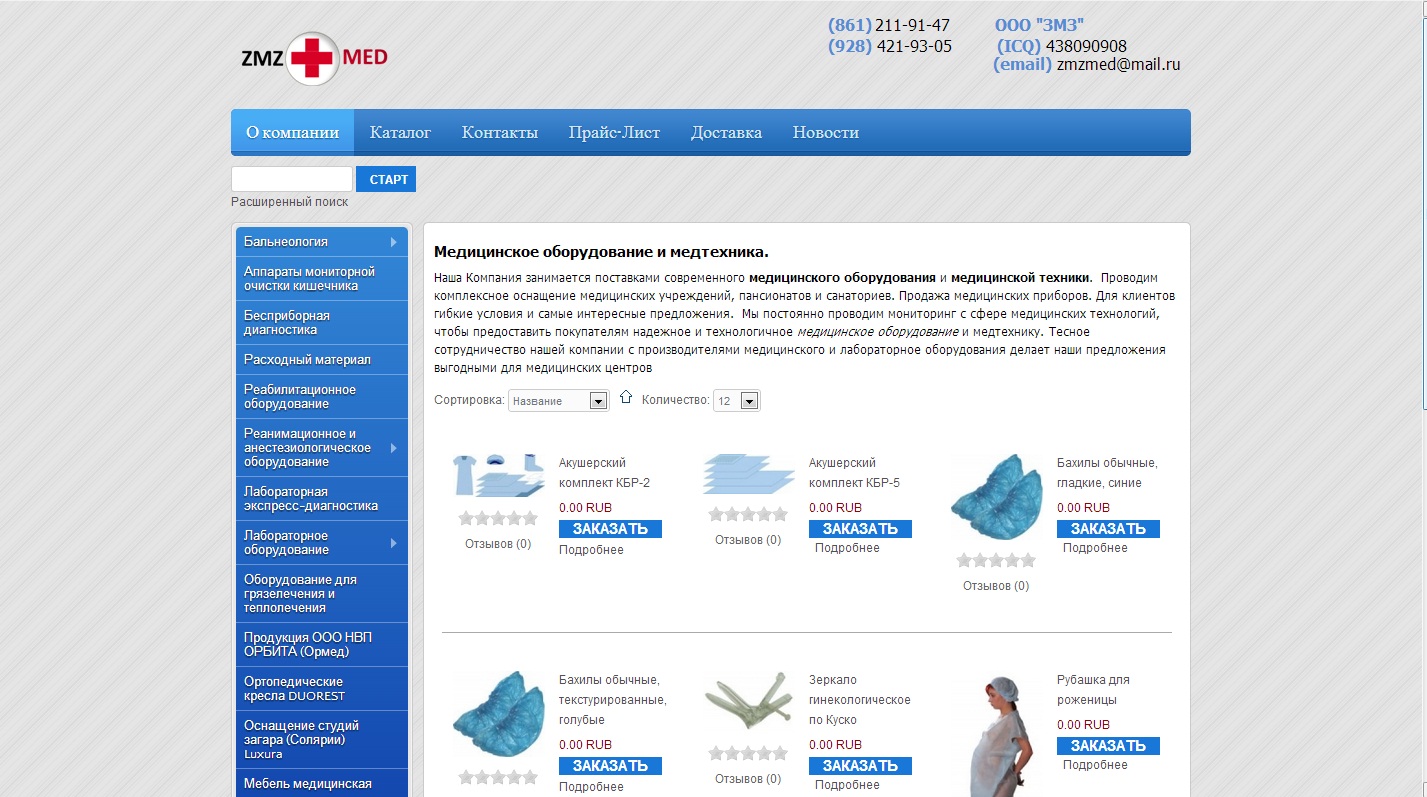Image resolution: width=1427 pixels, height=797 pixels.
Task: Click email zmzmed@mail.ru
Action: click(x=1119, y=65)
